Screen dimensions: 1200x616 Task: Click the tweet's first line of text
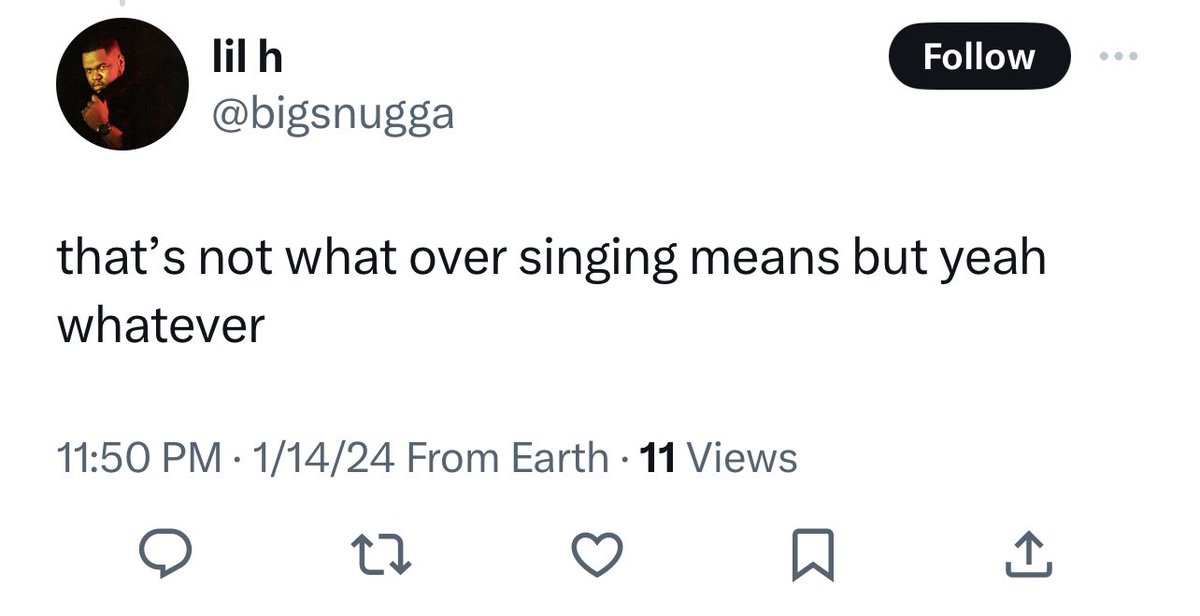click(x=551, y=258)
